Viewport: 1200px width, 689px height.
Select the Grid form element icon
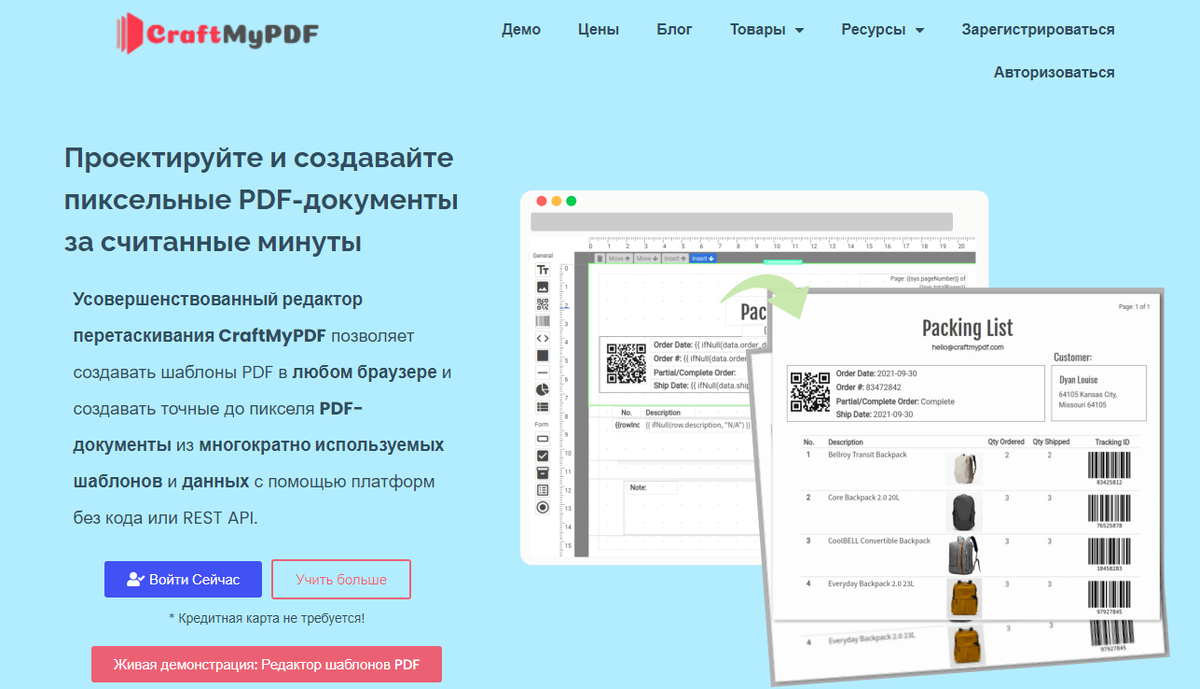[x=541, y=489]
